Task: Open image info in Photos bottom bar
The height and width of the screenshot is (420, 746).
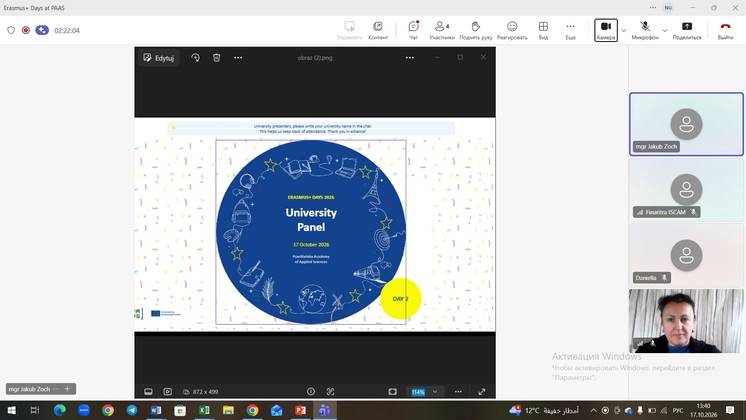Action: click(311, 391)
